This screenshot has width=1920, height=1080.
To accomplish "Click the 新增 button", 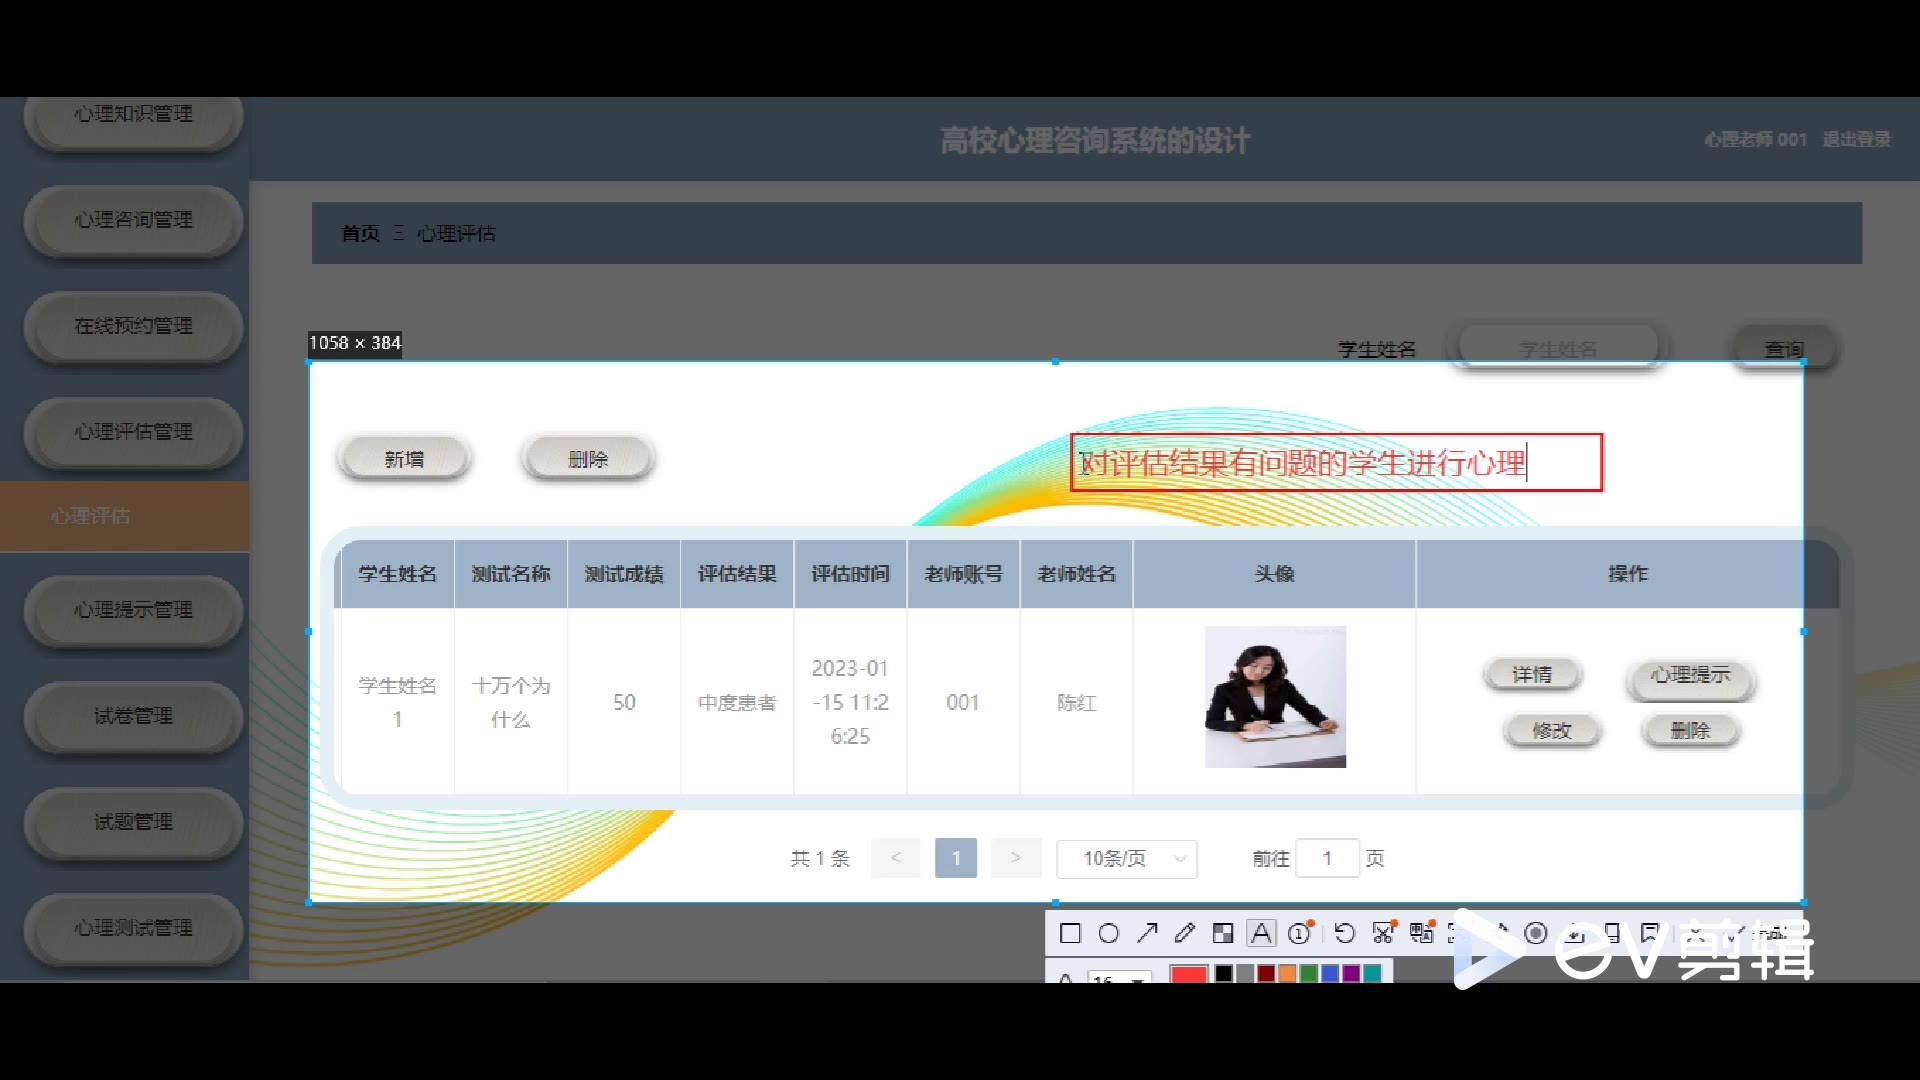I will click(404, 459).
